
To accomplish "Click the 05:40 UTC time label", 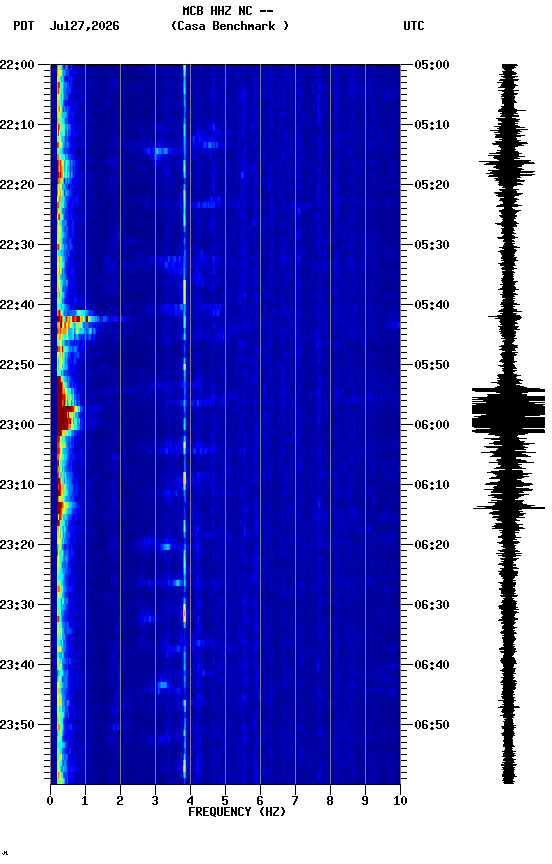I will click(x=432, y=305).
